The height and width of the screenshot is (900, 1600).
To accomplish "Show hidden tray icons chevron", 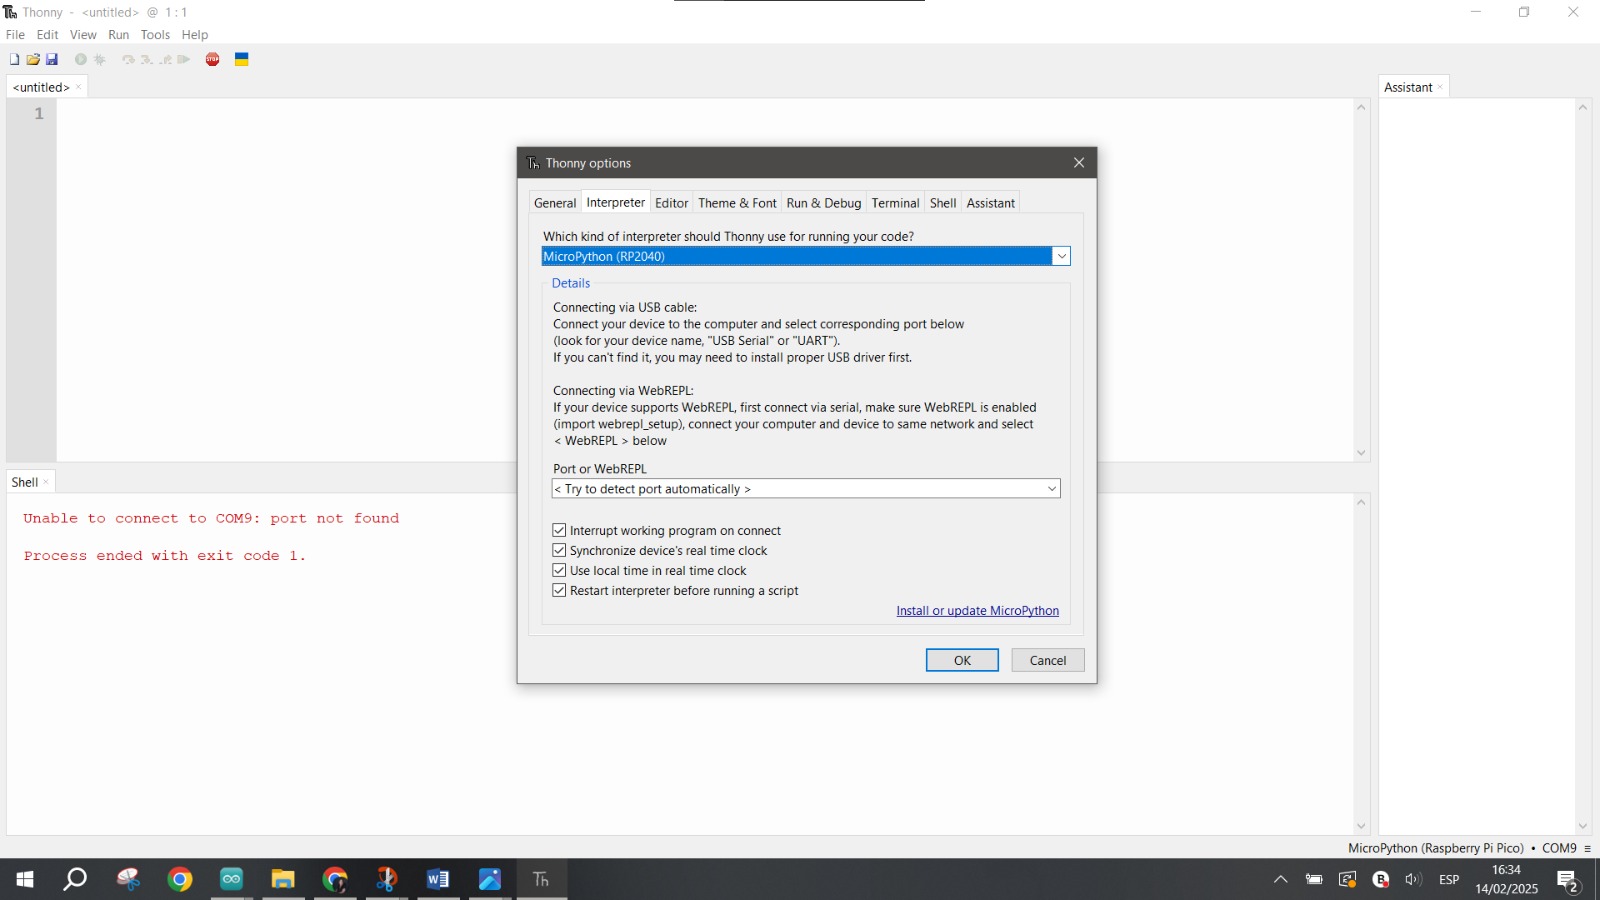I will pyautogui.click(x=1280, y=880).
